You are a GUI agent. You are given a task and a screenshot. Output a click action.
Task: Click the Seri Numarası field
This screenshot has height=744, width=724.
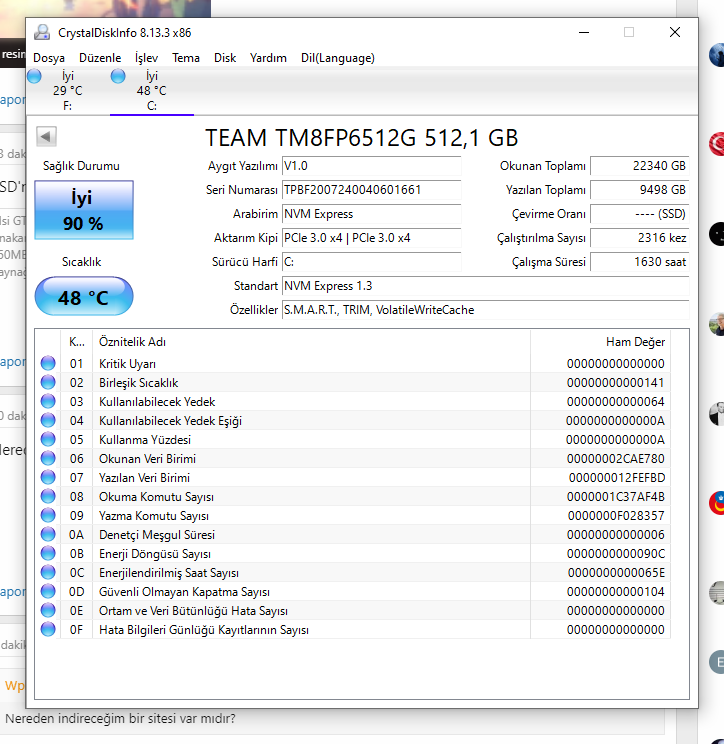[371, 190]
